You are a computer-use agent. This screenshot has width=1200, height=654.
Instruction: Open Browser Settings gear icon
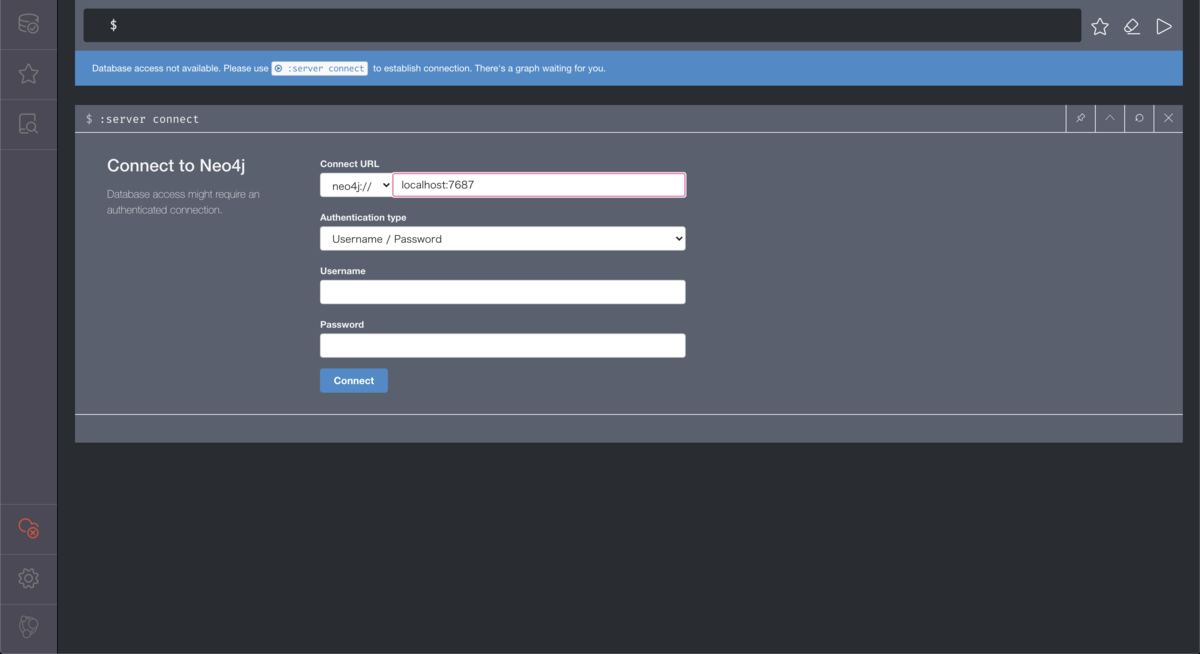(x=28, y=578)
